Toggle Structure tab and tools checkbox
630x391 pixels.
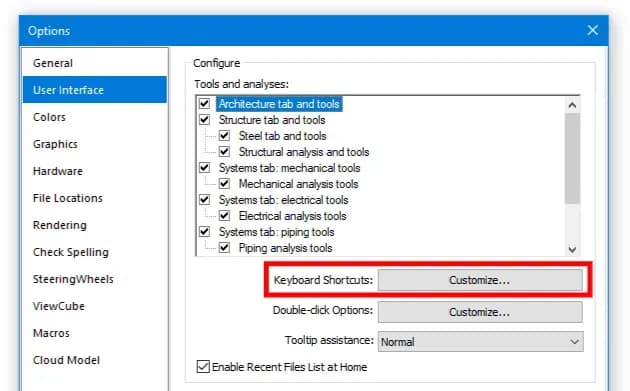click(205, 120)
